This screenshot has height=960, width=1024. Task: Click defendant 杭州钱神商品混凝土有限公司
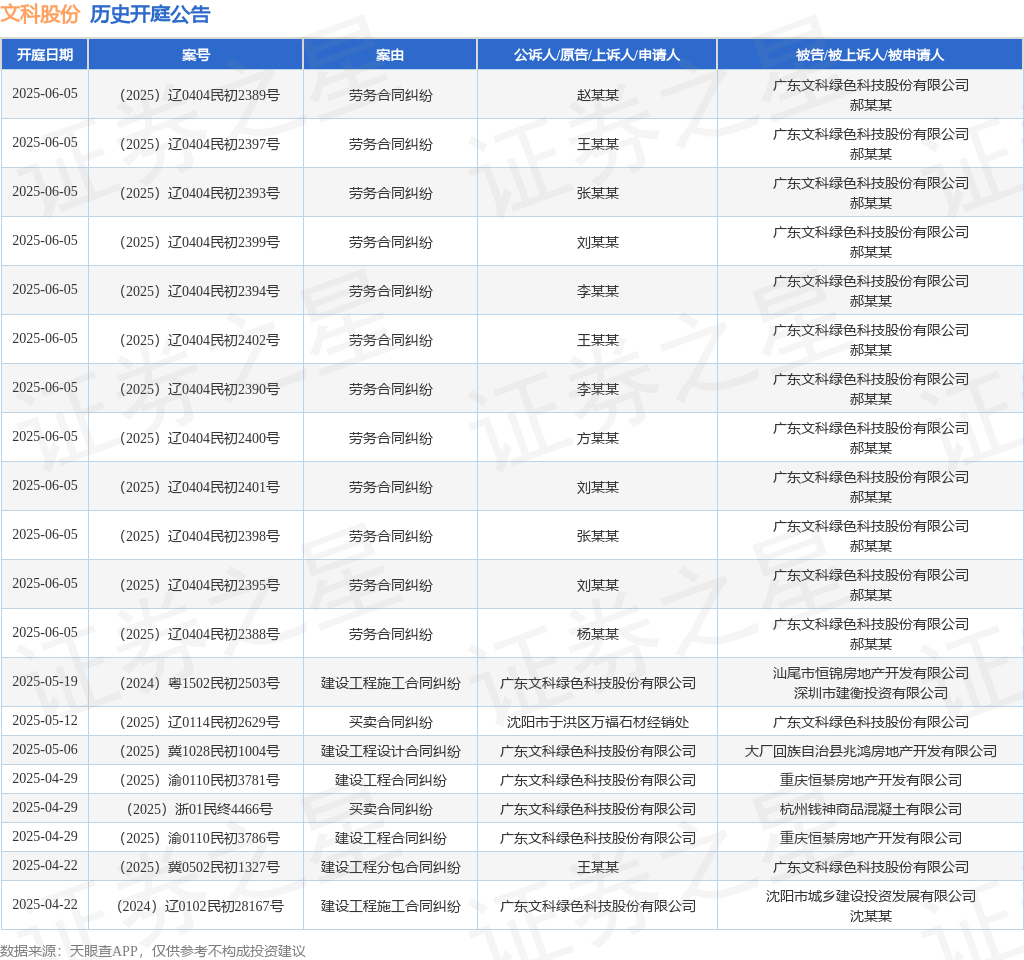[x=871, y=808]
